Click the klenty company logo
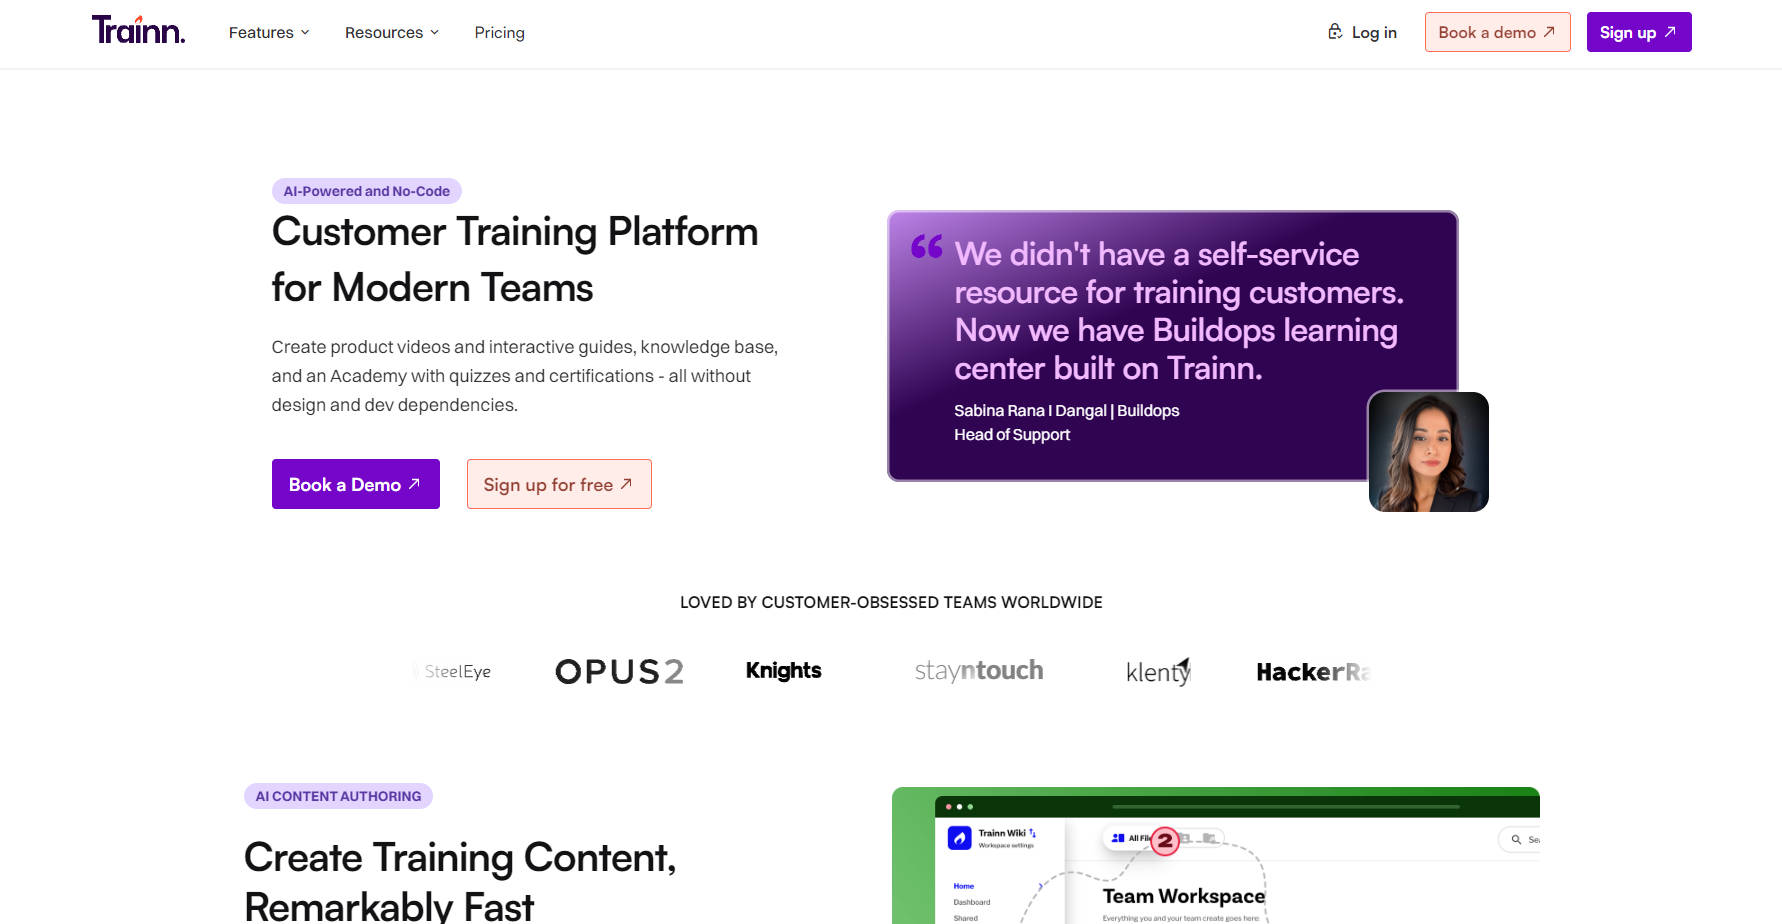 click(x=1158, y=671)
